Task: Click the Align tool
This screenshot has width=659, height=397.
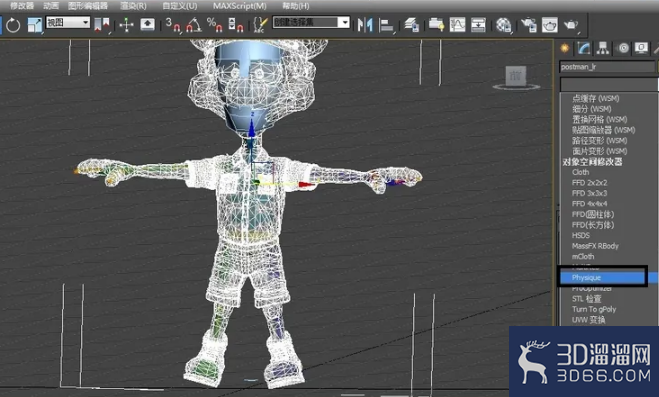Action: pyautogui.click(x=386, y=25)
